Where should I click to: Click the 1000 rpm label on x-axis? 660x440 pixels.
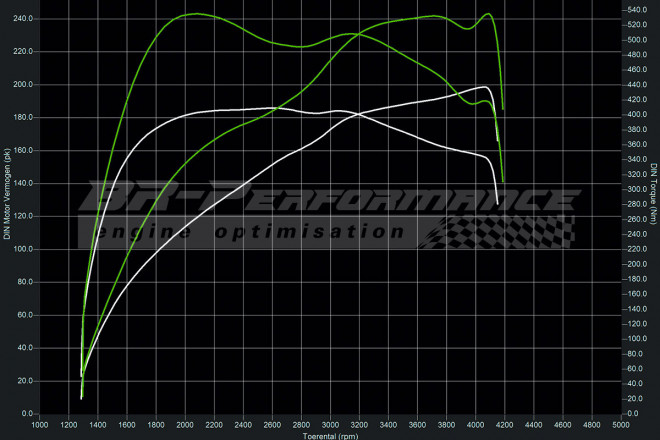tap(40, 424)
